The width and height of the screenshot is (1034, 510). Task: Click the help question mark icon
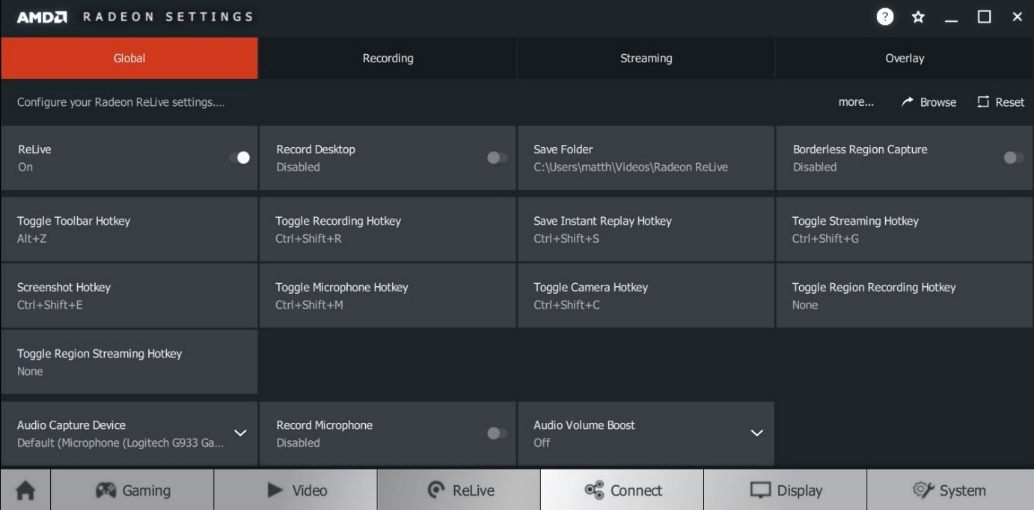(x=885, y=17)
